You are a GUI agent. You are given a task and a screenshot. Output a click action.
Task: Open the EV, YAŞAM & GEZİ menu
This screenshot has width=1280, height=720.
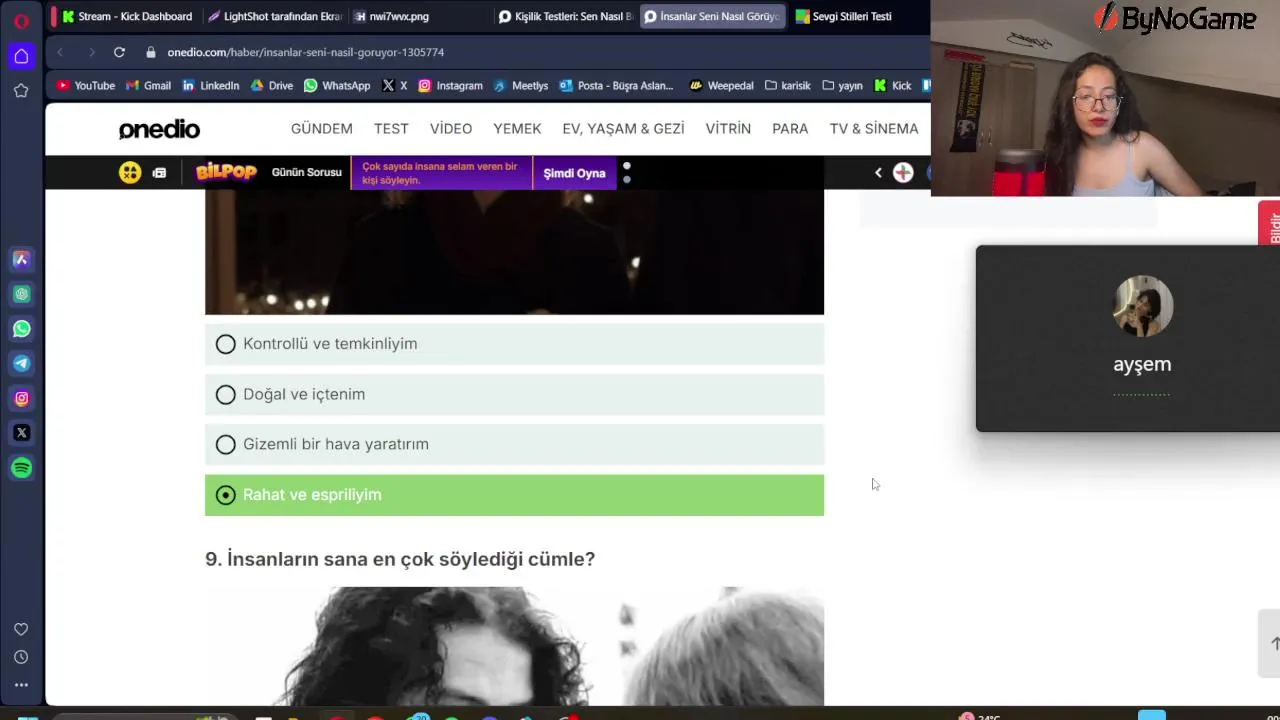pyautogui.click(x=623, y=129)
